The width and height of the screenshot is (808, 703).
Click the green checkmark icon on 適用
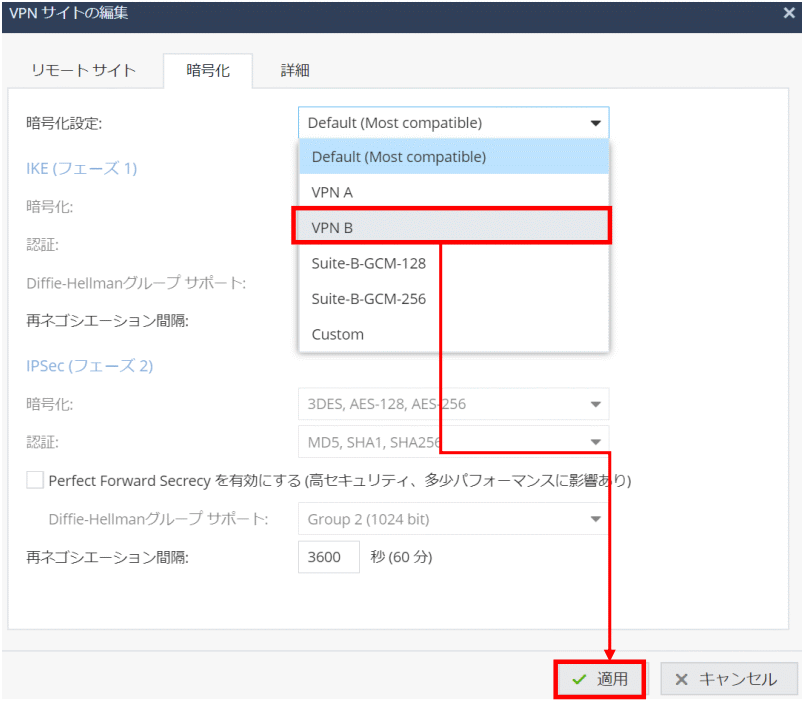pyautogui.click(x=579, y=679)
